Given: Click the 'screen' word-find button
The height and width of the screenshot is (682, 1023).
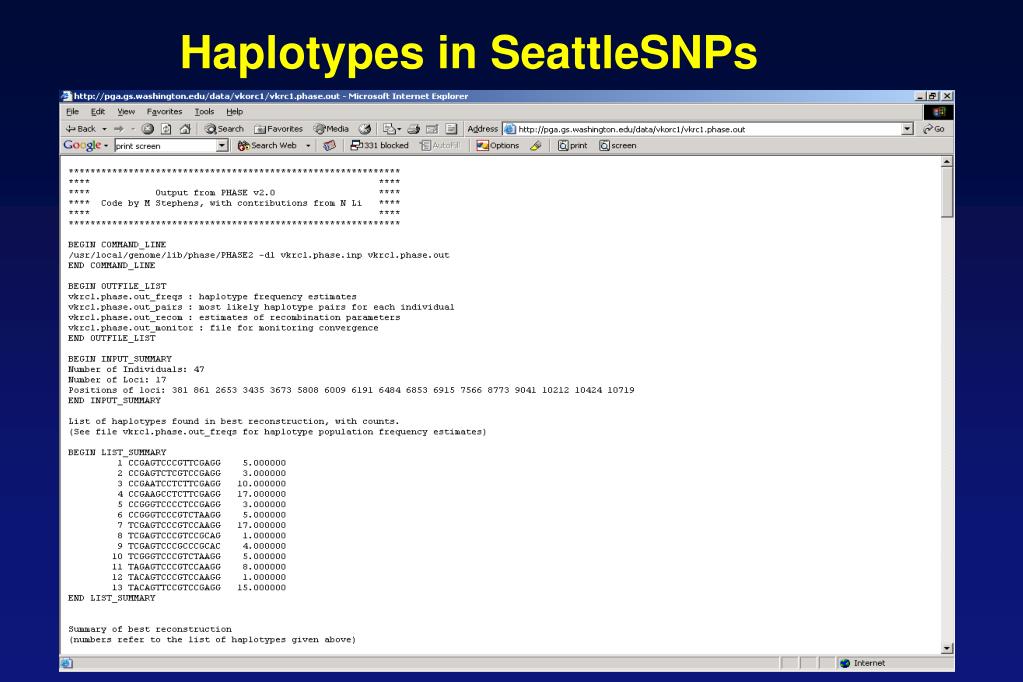Looking at the screenshot, I should pyautogui.click(x=618, y=146).
